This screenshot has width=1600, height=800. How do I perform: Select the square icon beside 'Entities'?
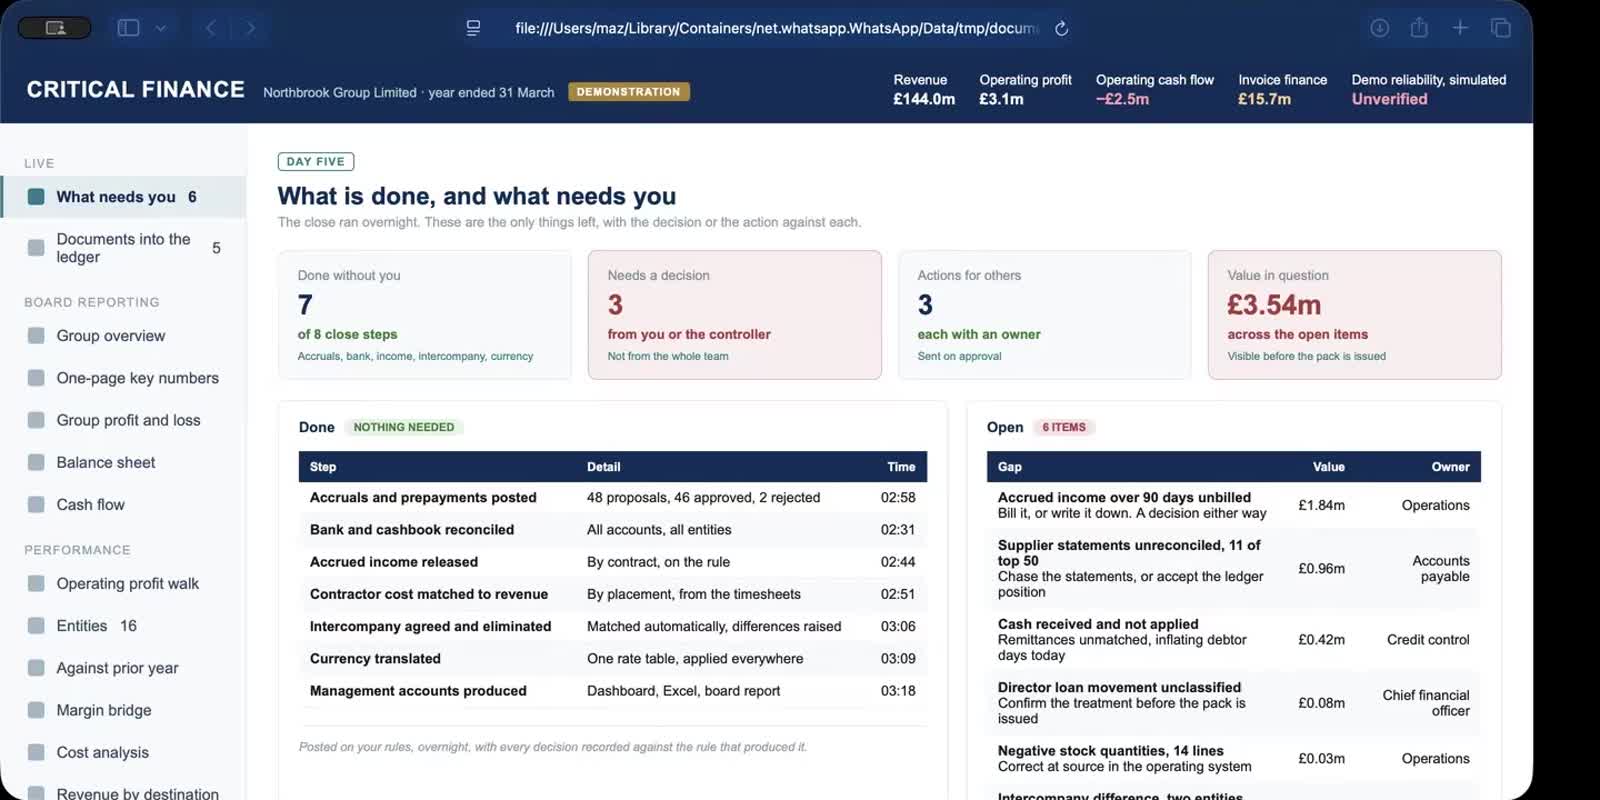tap(36, 626)
